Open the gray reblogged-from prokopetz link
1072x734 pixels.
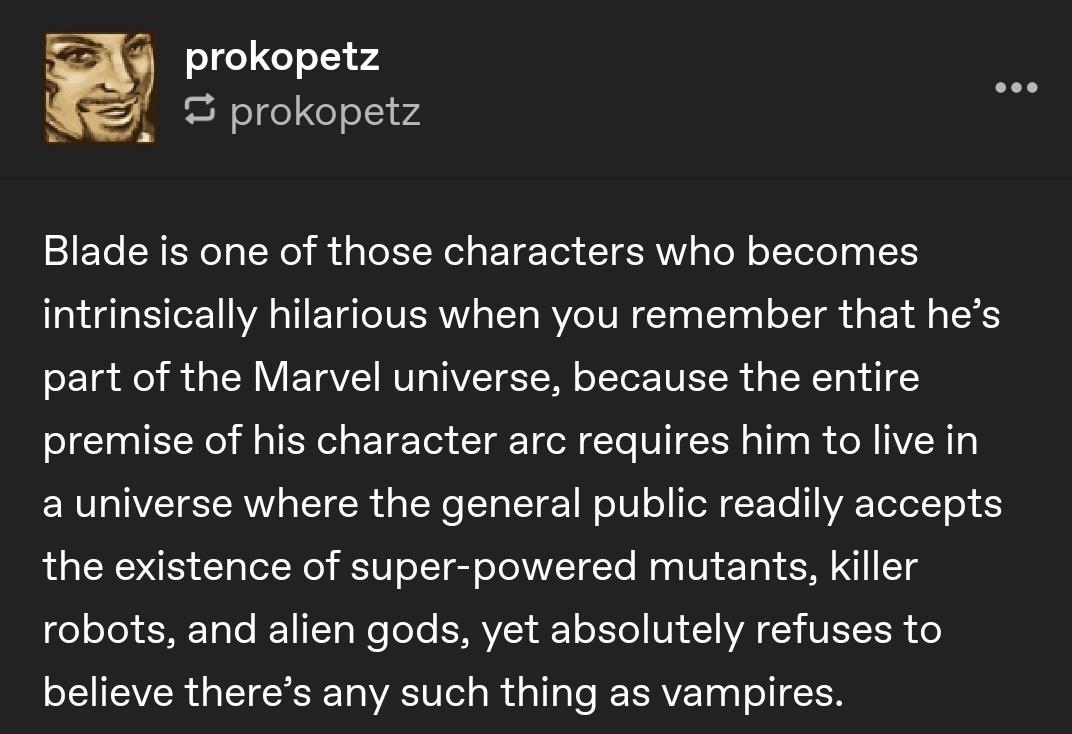(x=325, y=111)
